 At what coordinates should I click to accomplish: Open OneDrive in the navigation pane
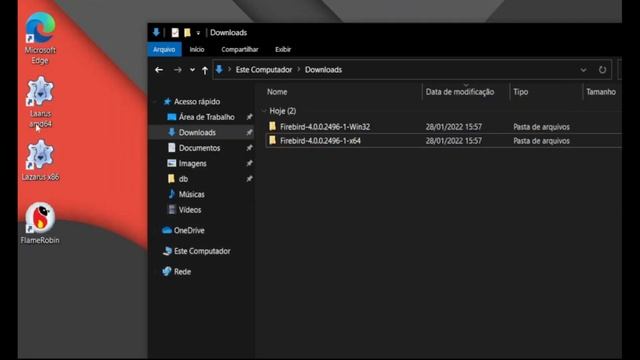click(x=189, y=231)
